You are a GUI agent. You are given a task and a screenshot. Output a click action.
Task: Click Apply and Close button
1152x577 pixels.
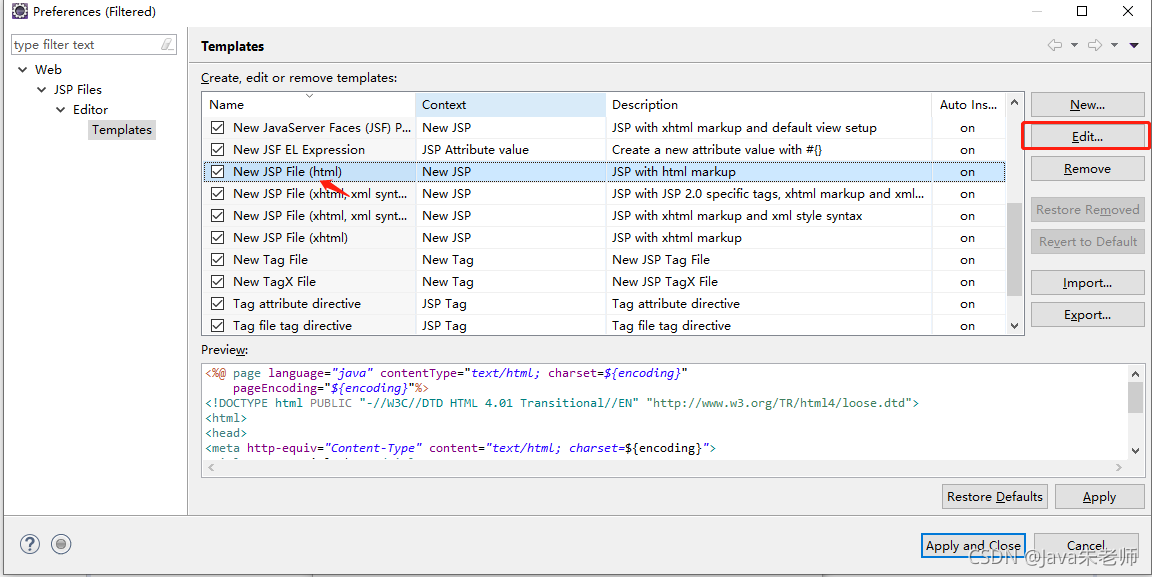[973, 545]
